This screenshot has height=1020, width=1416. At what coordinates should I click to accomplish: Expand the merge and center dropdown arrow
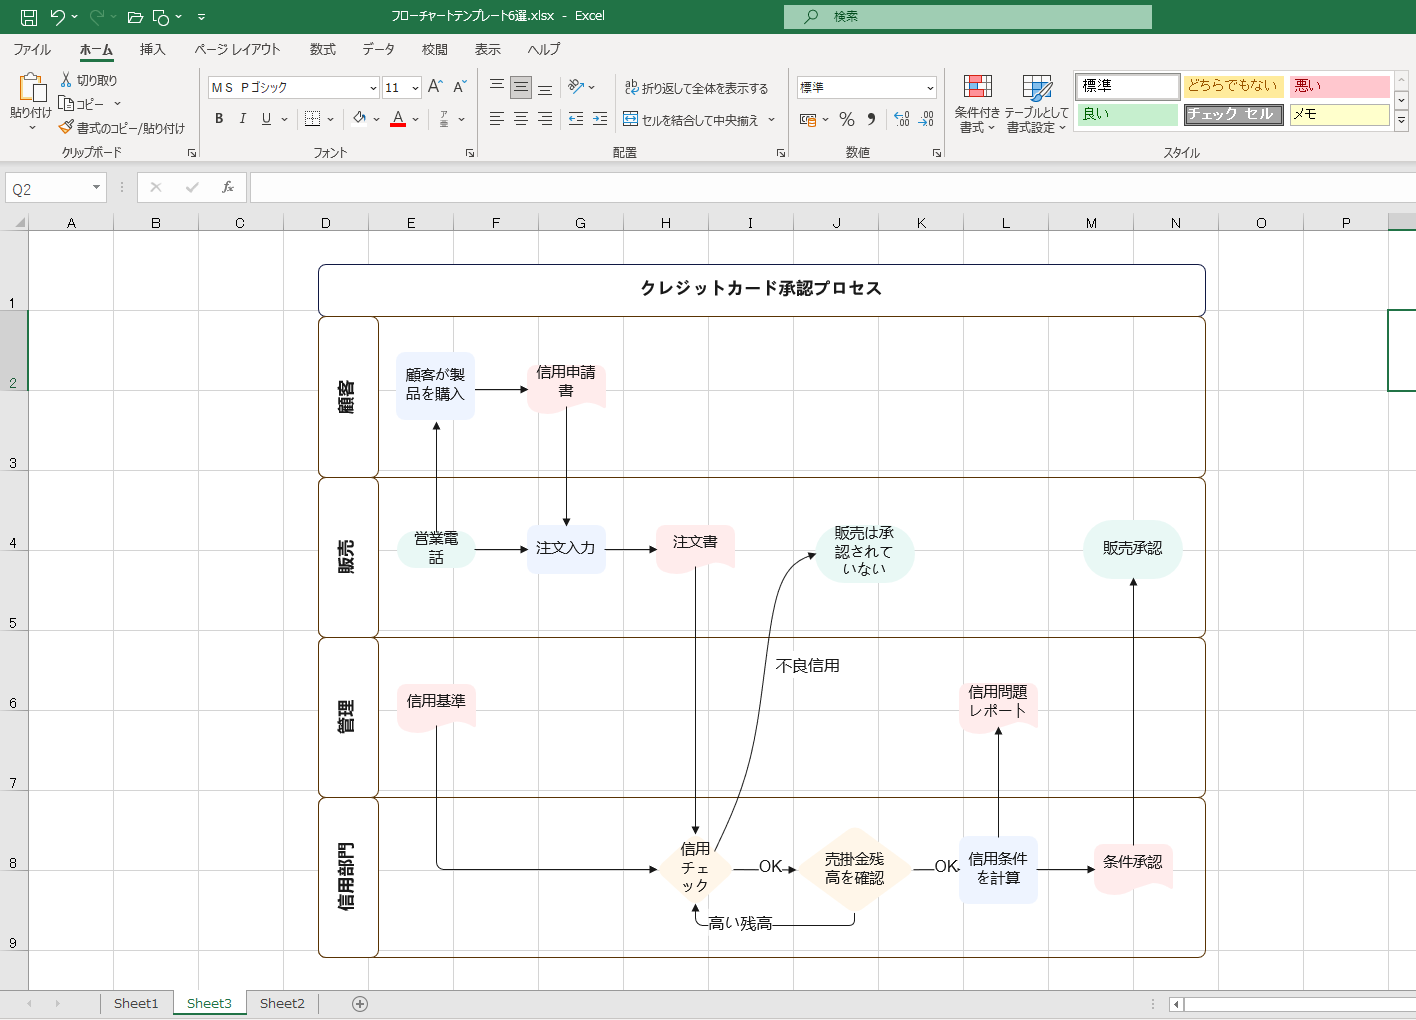click(772, 119)
